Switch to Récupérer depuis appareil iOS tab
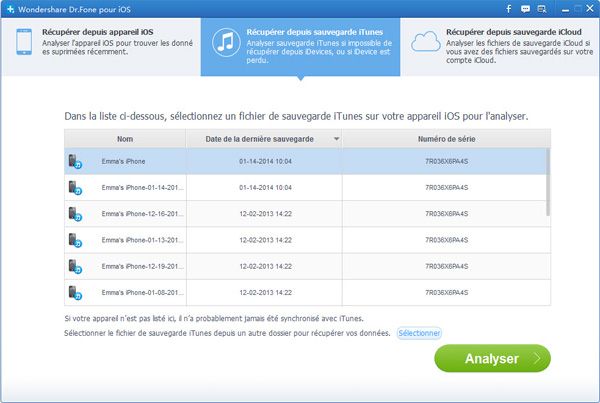This screenshot has width=600, height=403. click(101, 47)
